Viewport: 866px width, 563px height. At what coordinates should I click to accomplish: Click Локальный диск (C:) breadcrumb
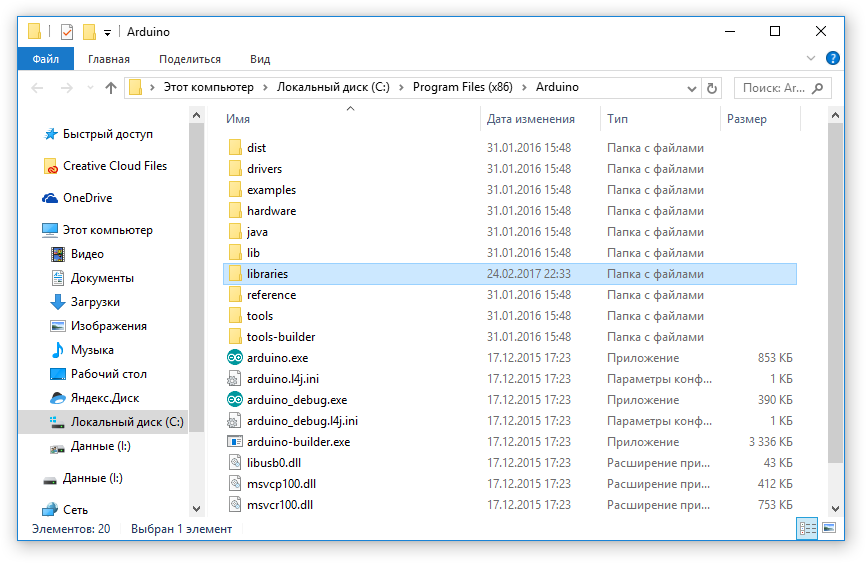pyautogui.click(x=333, y=87)
